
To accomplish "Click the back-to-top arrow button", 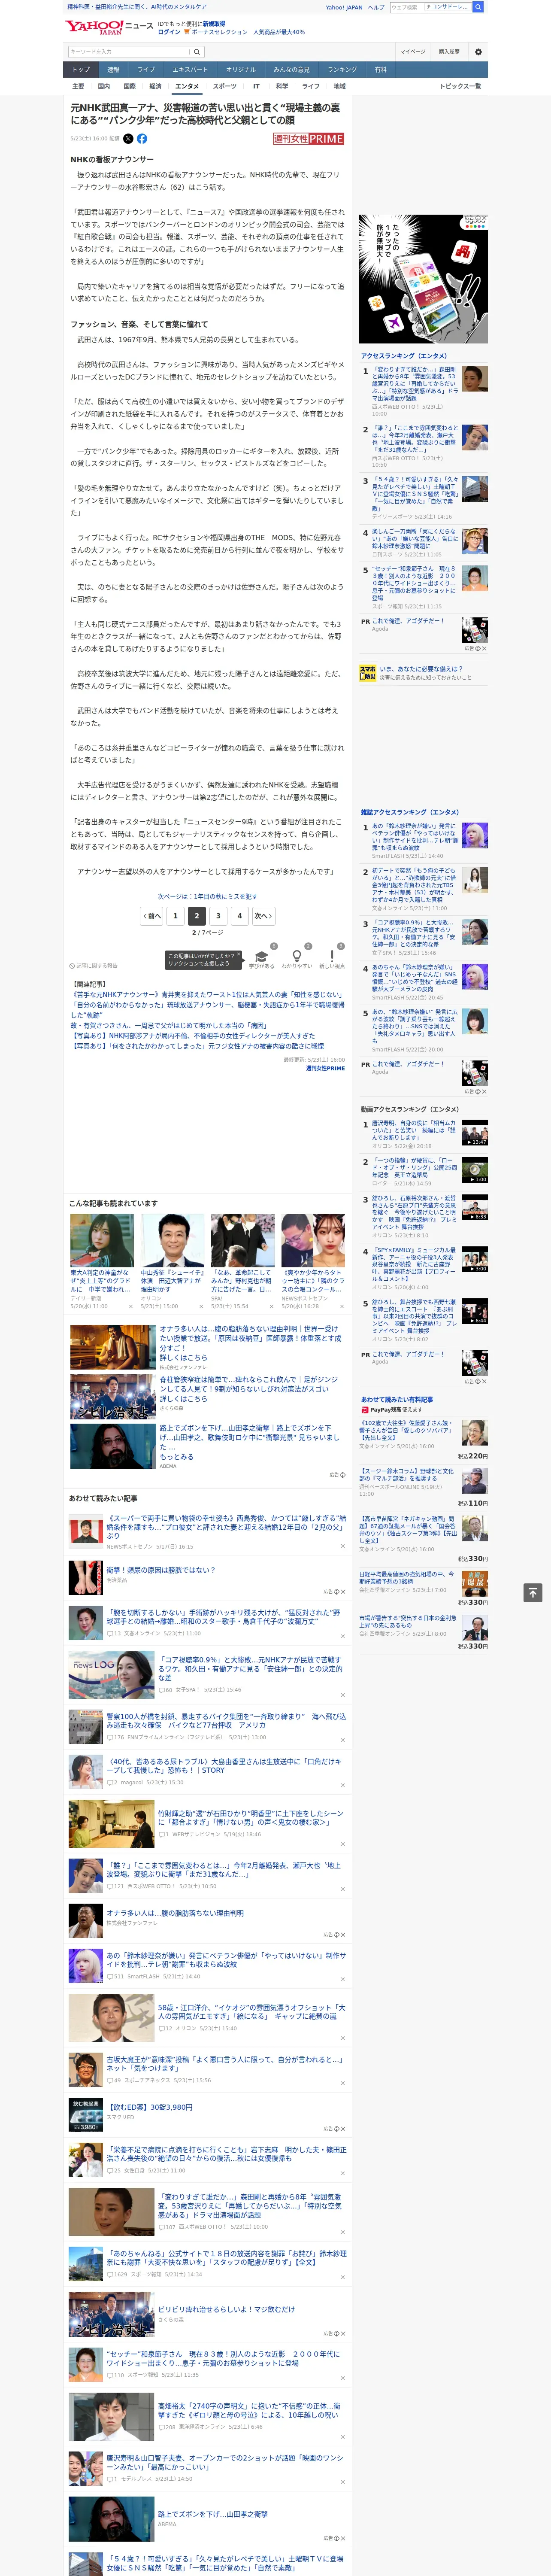I will [534, 1592].
